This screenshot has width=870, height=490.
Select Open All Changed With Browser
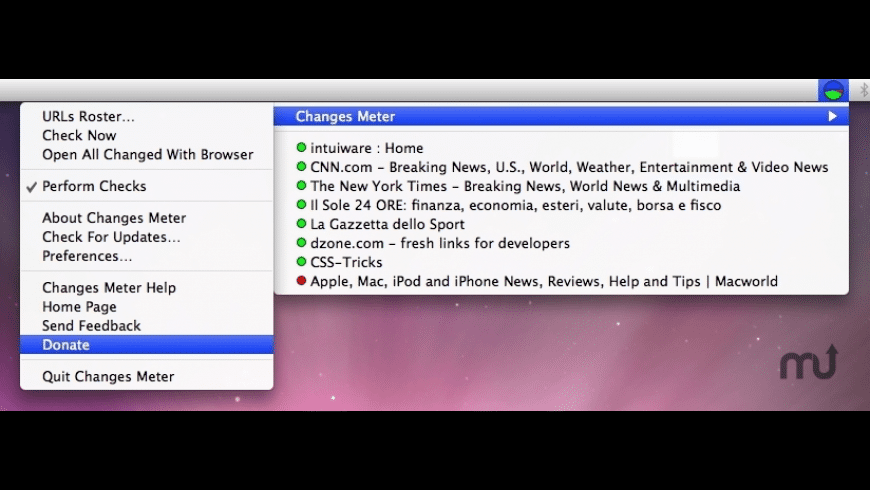pos(146,154)
